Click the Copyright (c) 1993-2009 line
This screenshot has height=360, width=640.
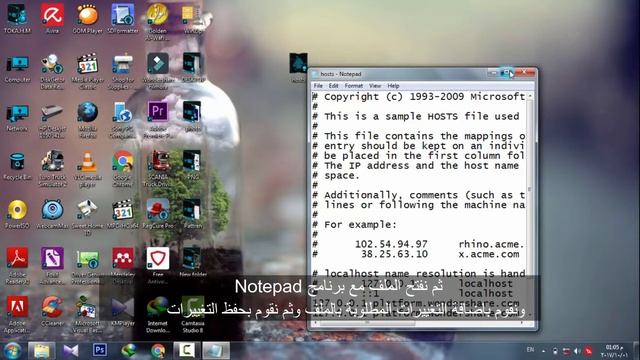419,97
